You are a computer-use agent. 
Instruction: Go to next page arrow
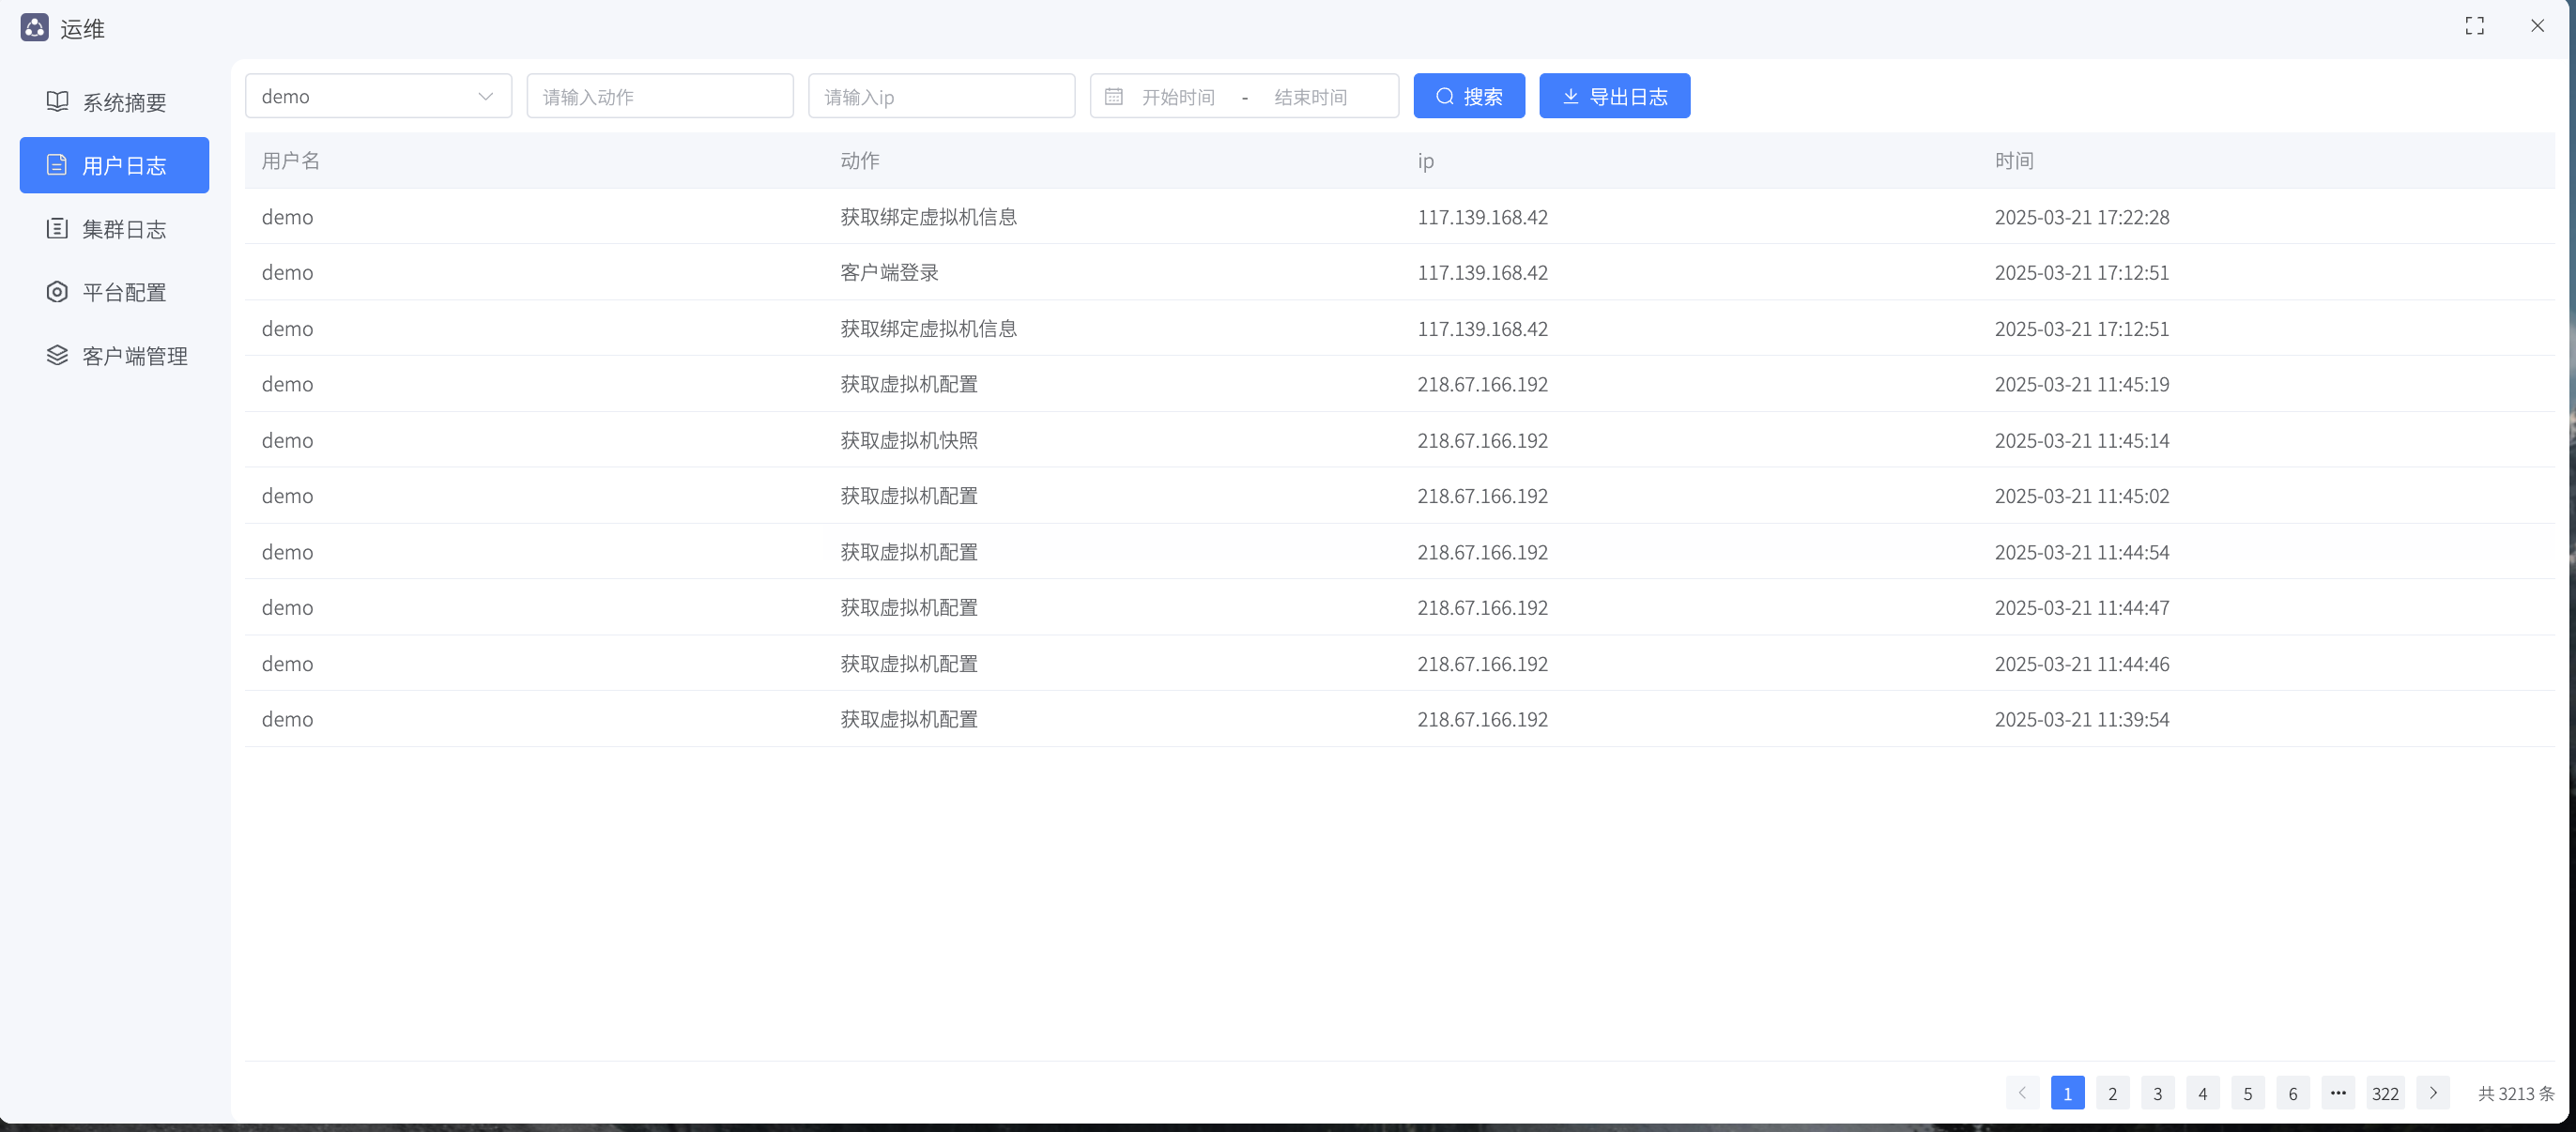coord(2432,1093)
